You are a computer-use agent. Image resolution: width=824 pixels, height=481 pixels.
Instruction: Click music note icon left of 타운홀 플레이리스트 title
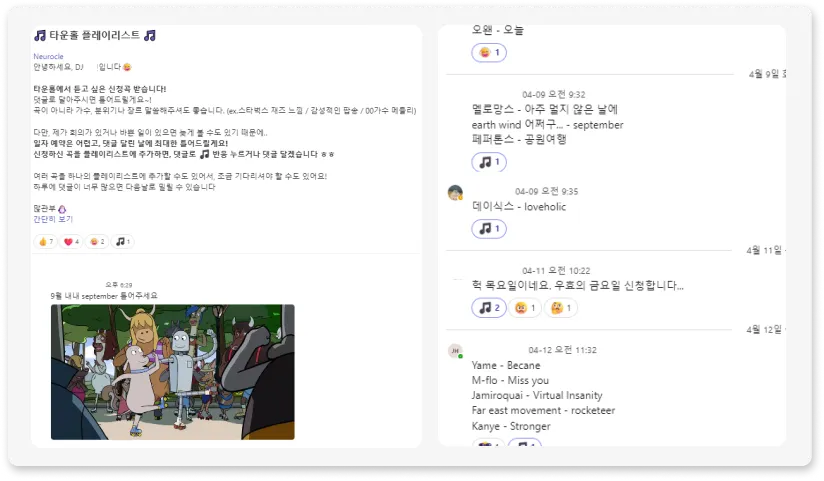point(40,36)
